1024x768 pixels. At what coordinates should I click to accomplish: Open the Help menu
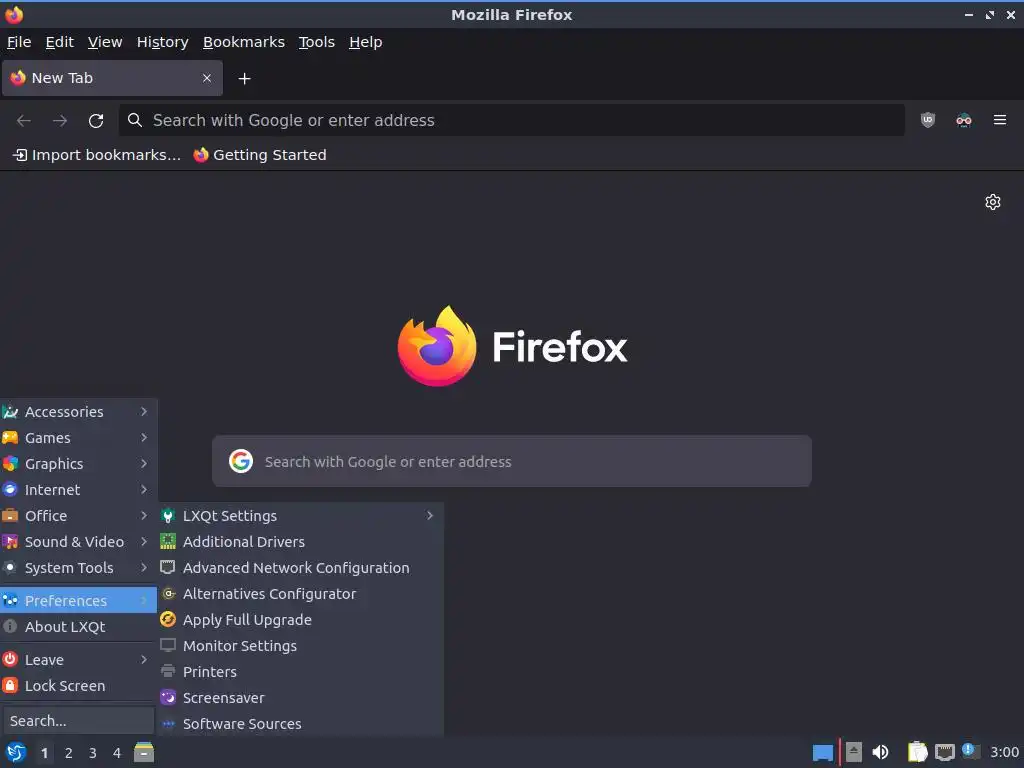pyautogui.click(x=366, y=42)
